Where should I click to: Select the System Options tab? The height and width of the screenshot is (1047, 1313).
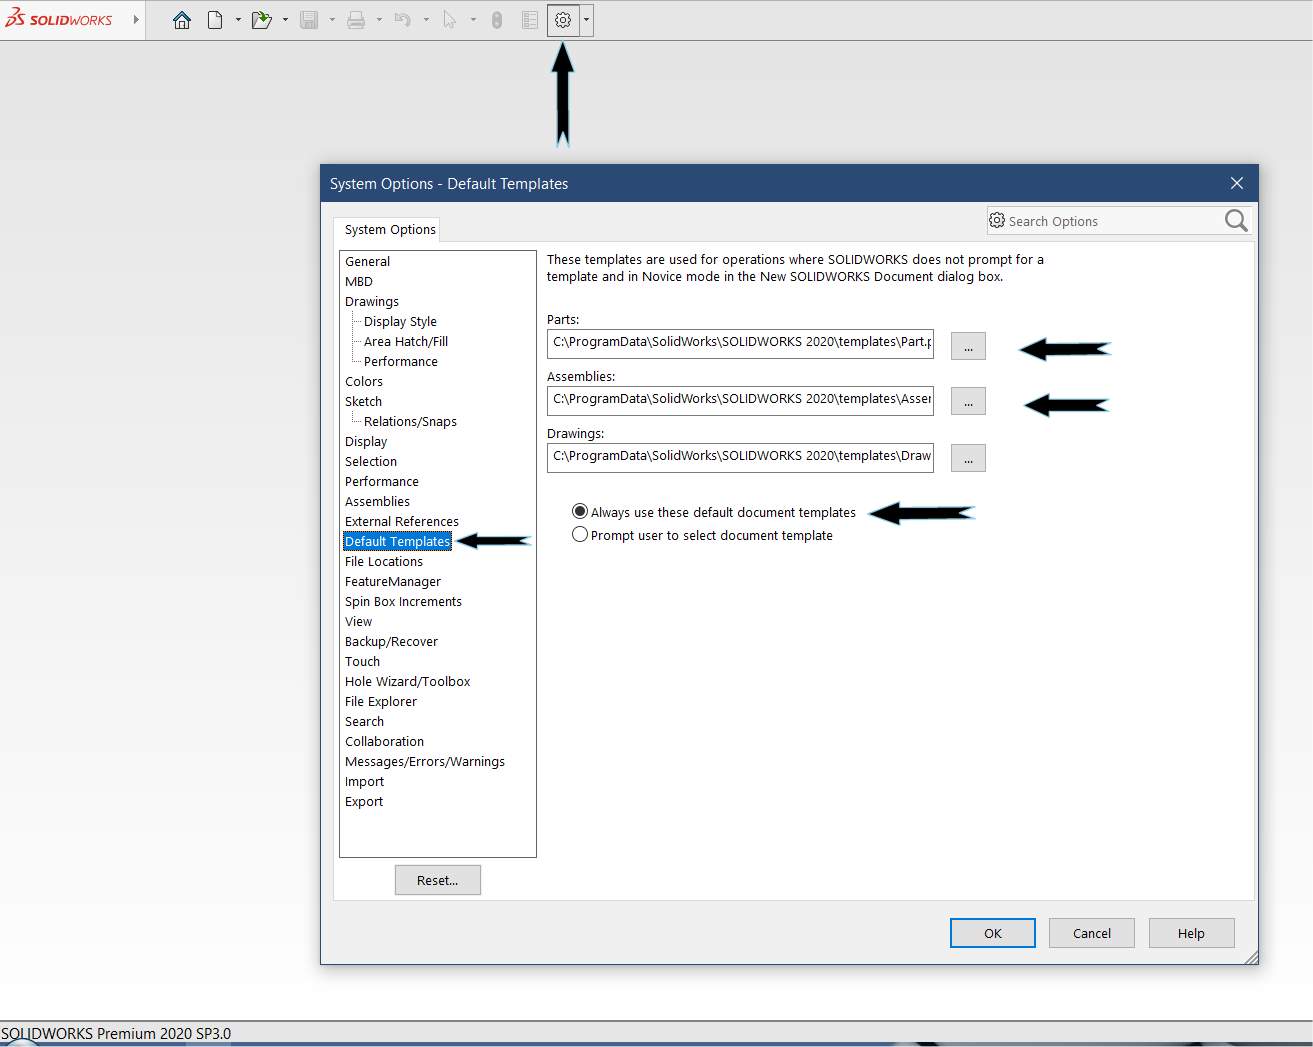[390, 229]
